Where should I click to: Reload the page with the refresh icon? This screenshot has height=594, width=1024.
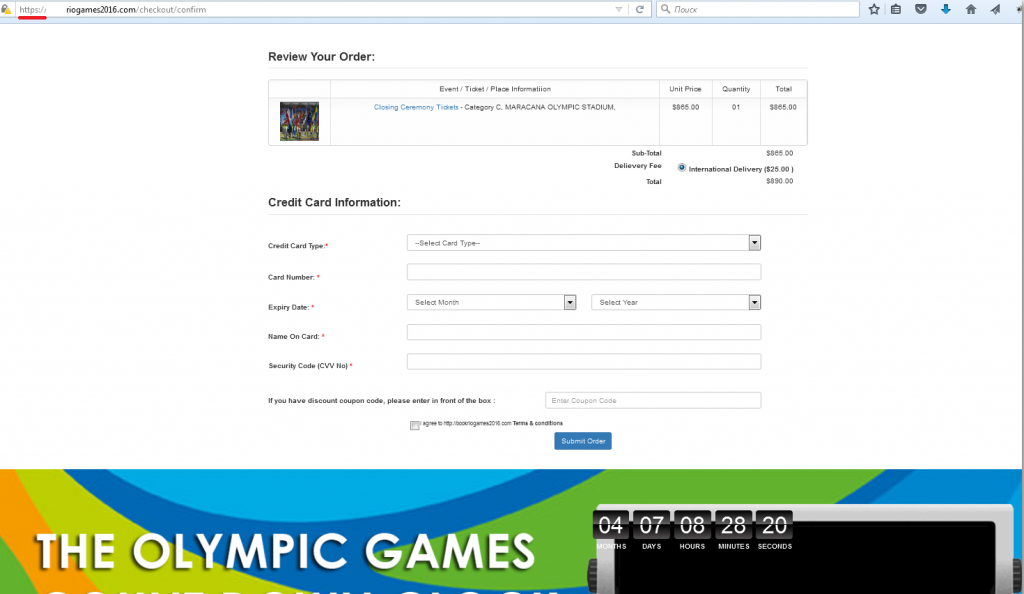pos(639,9)
